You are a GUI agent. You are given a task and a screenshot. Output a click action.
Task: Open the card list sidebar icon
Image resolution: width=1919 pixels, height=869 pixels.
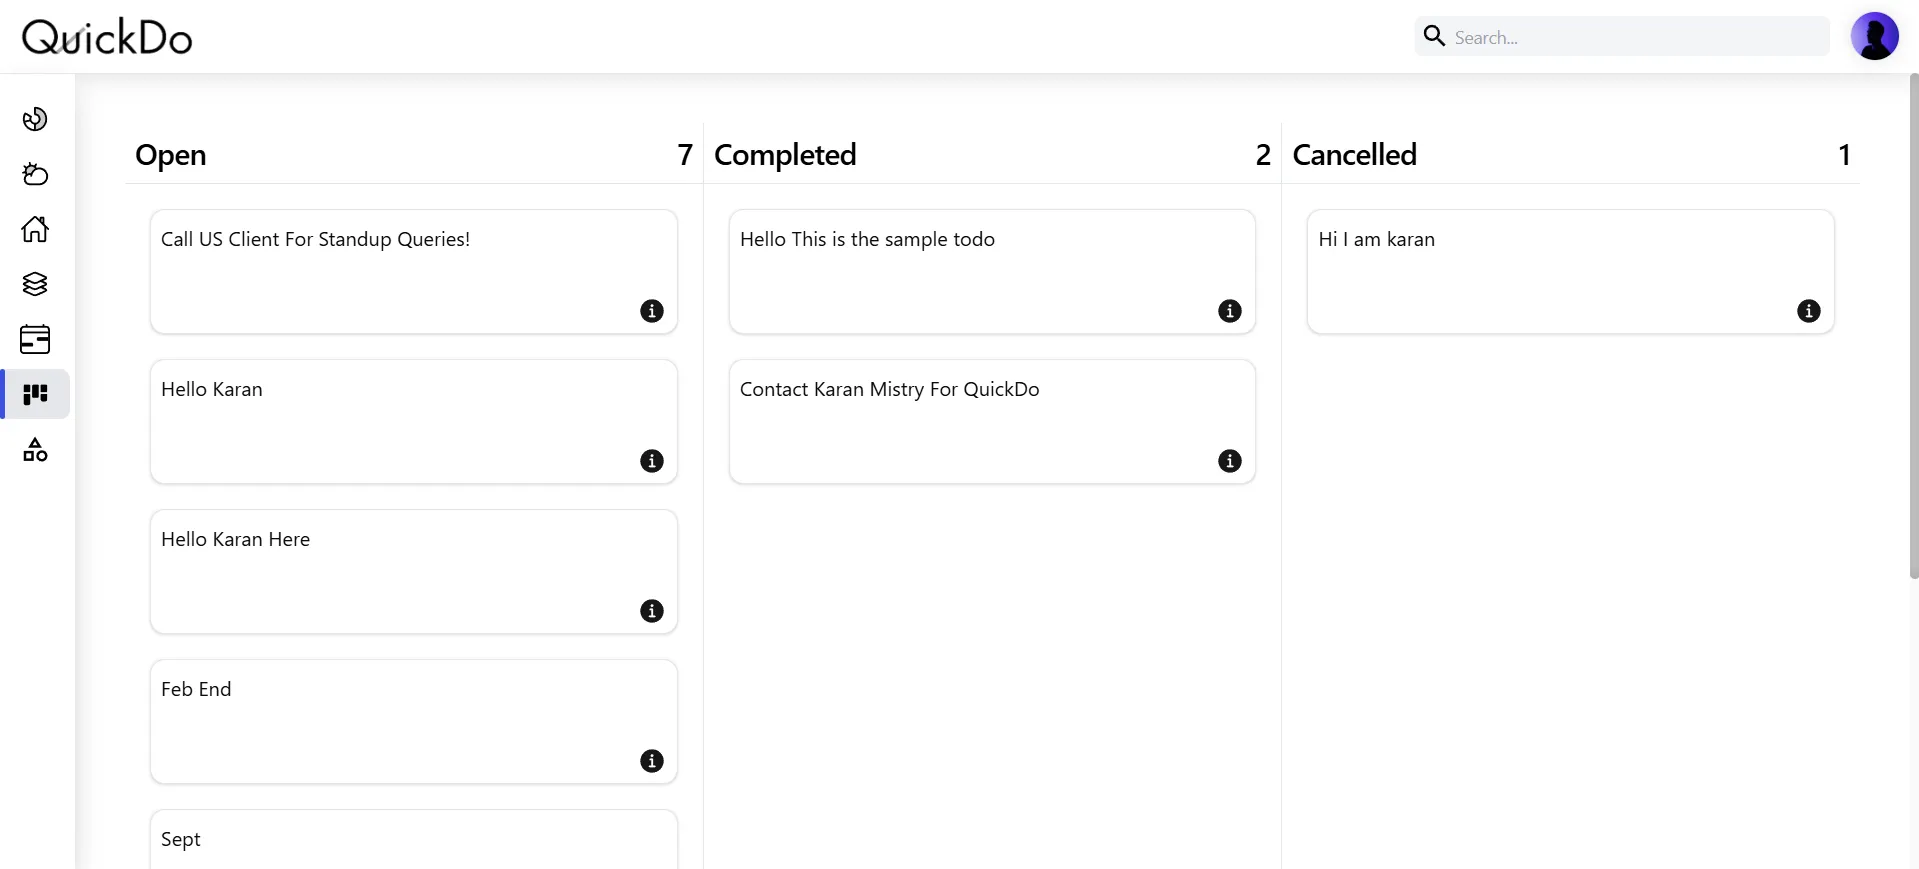(x=35, y=339)
